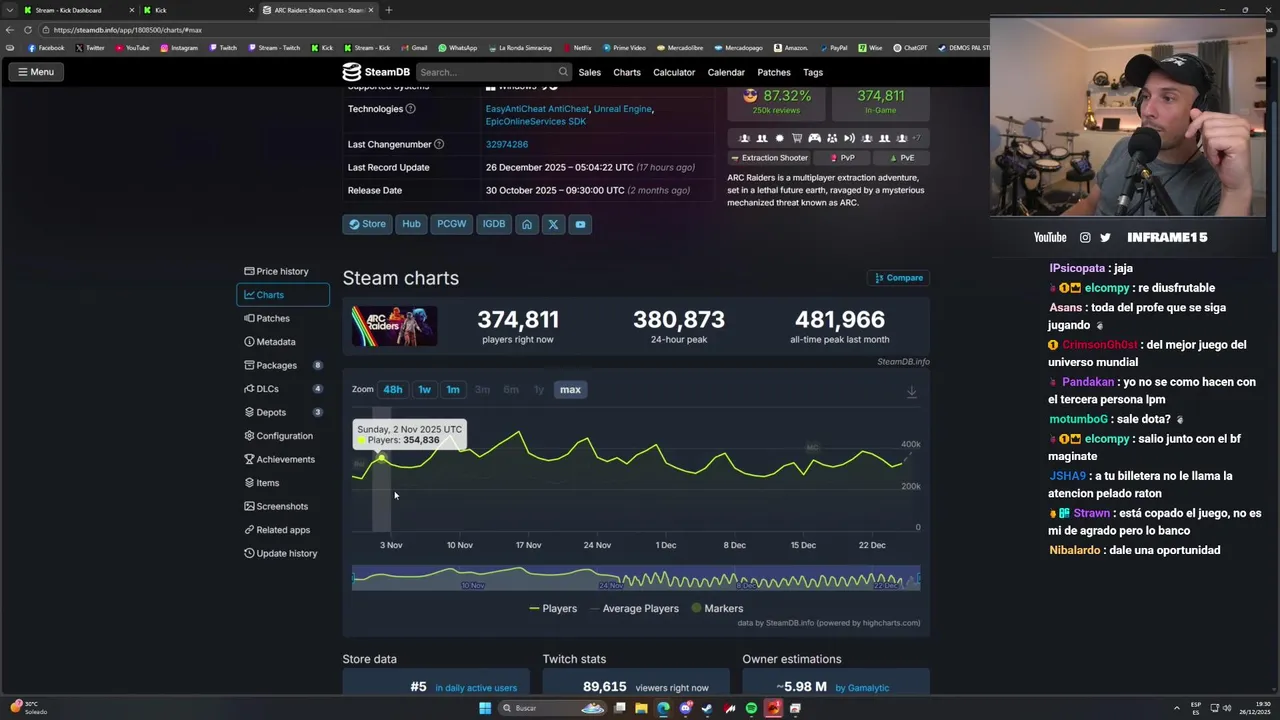1280x720 pixels.
Task: Click the shopping cart feature icon
Action: pyautogui.click(x=797, y=138)
